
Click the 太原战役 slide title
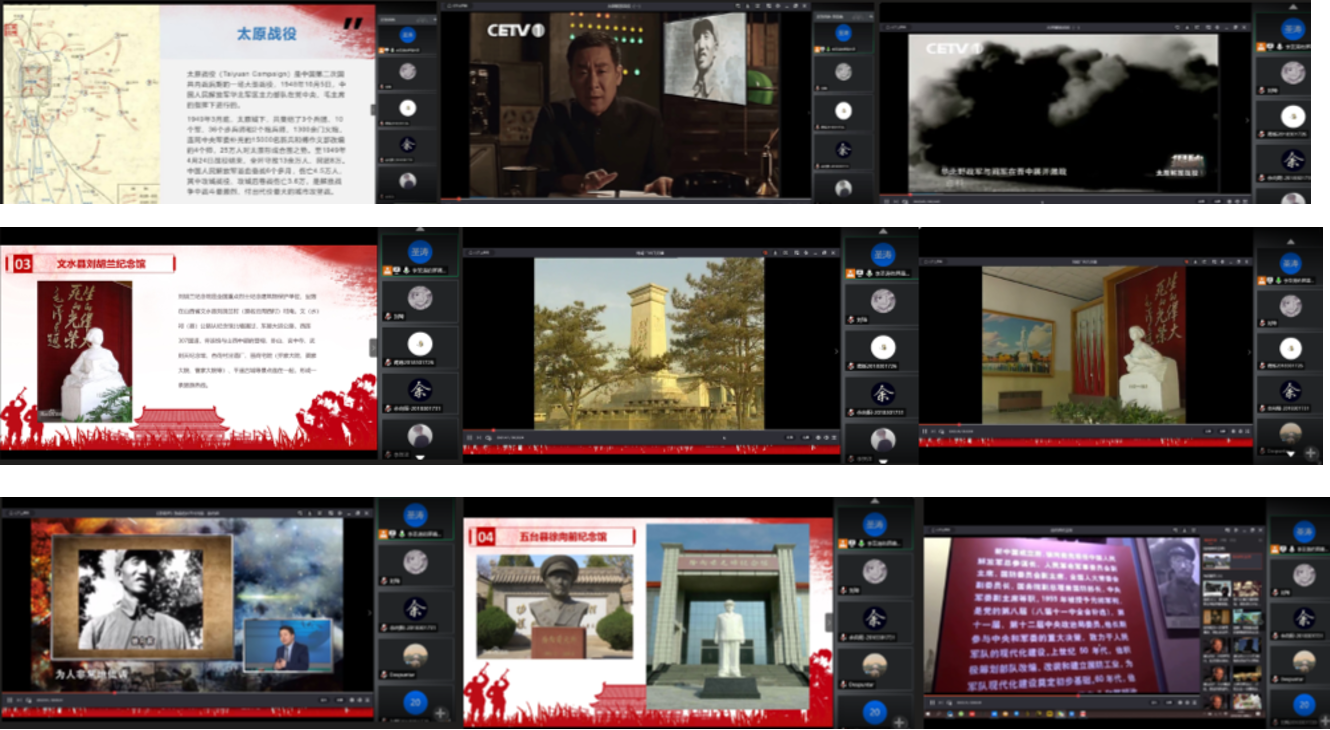266,33
